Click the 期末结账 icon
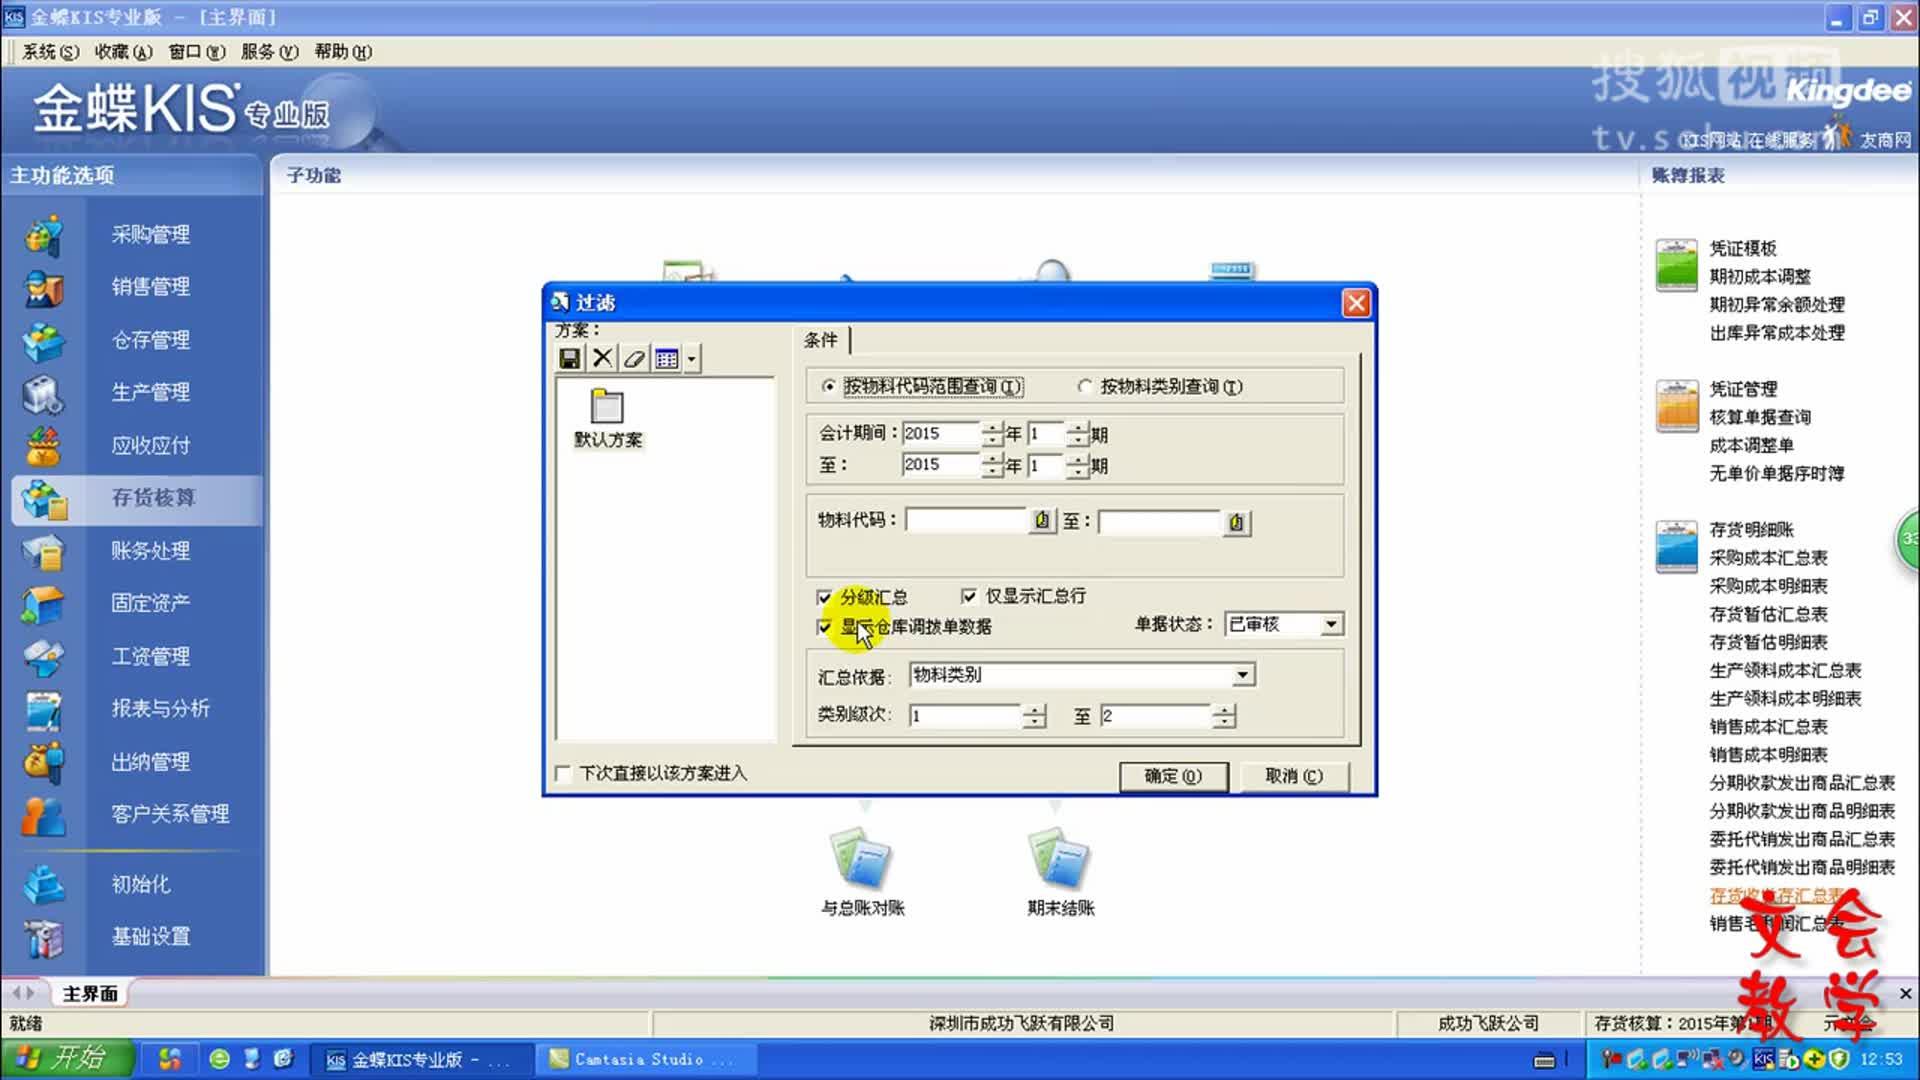 tap(1060, 859)
